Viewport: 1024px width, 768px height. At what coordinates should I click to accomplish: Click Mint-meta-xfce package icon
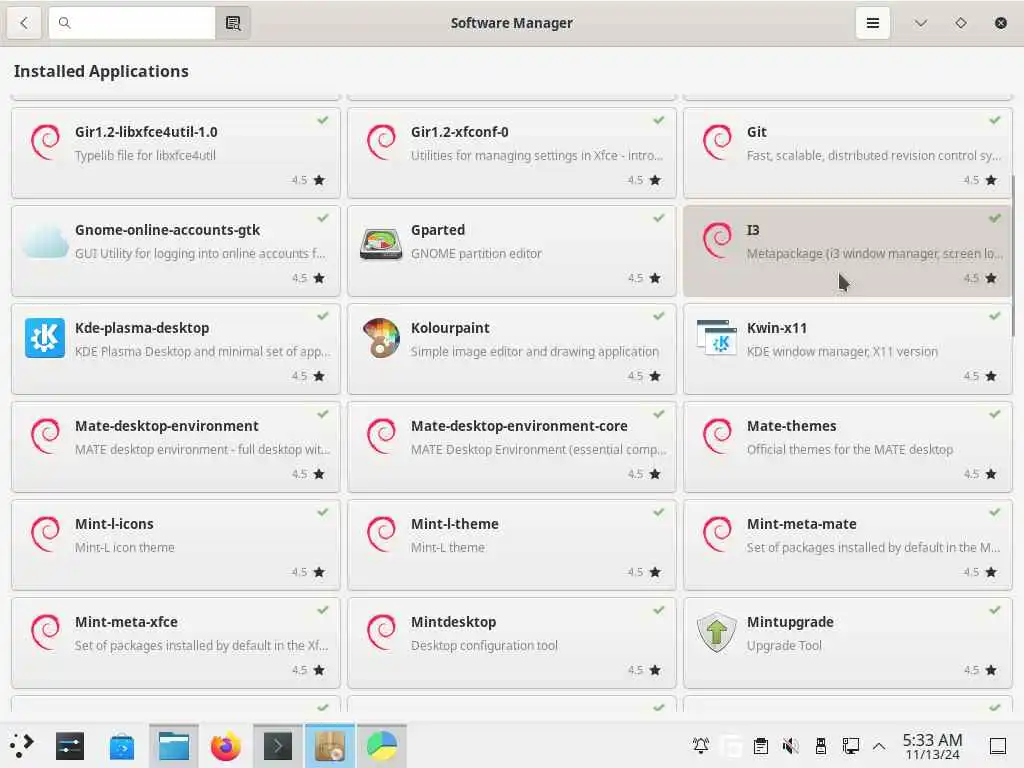tap(45, 632)
